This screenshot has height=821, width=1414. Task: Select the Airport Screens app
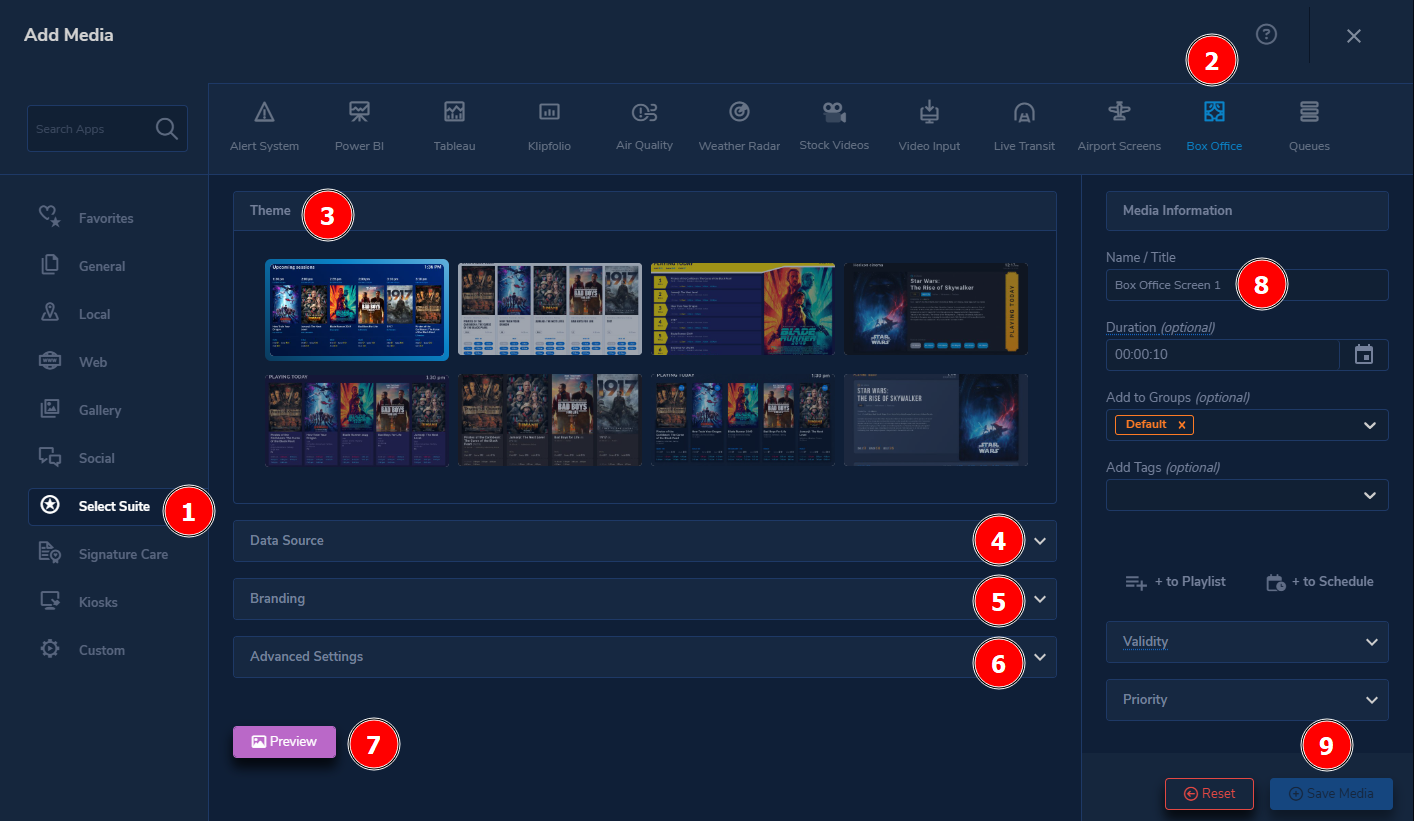[x=1119, y=126]
